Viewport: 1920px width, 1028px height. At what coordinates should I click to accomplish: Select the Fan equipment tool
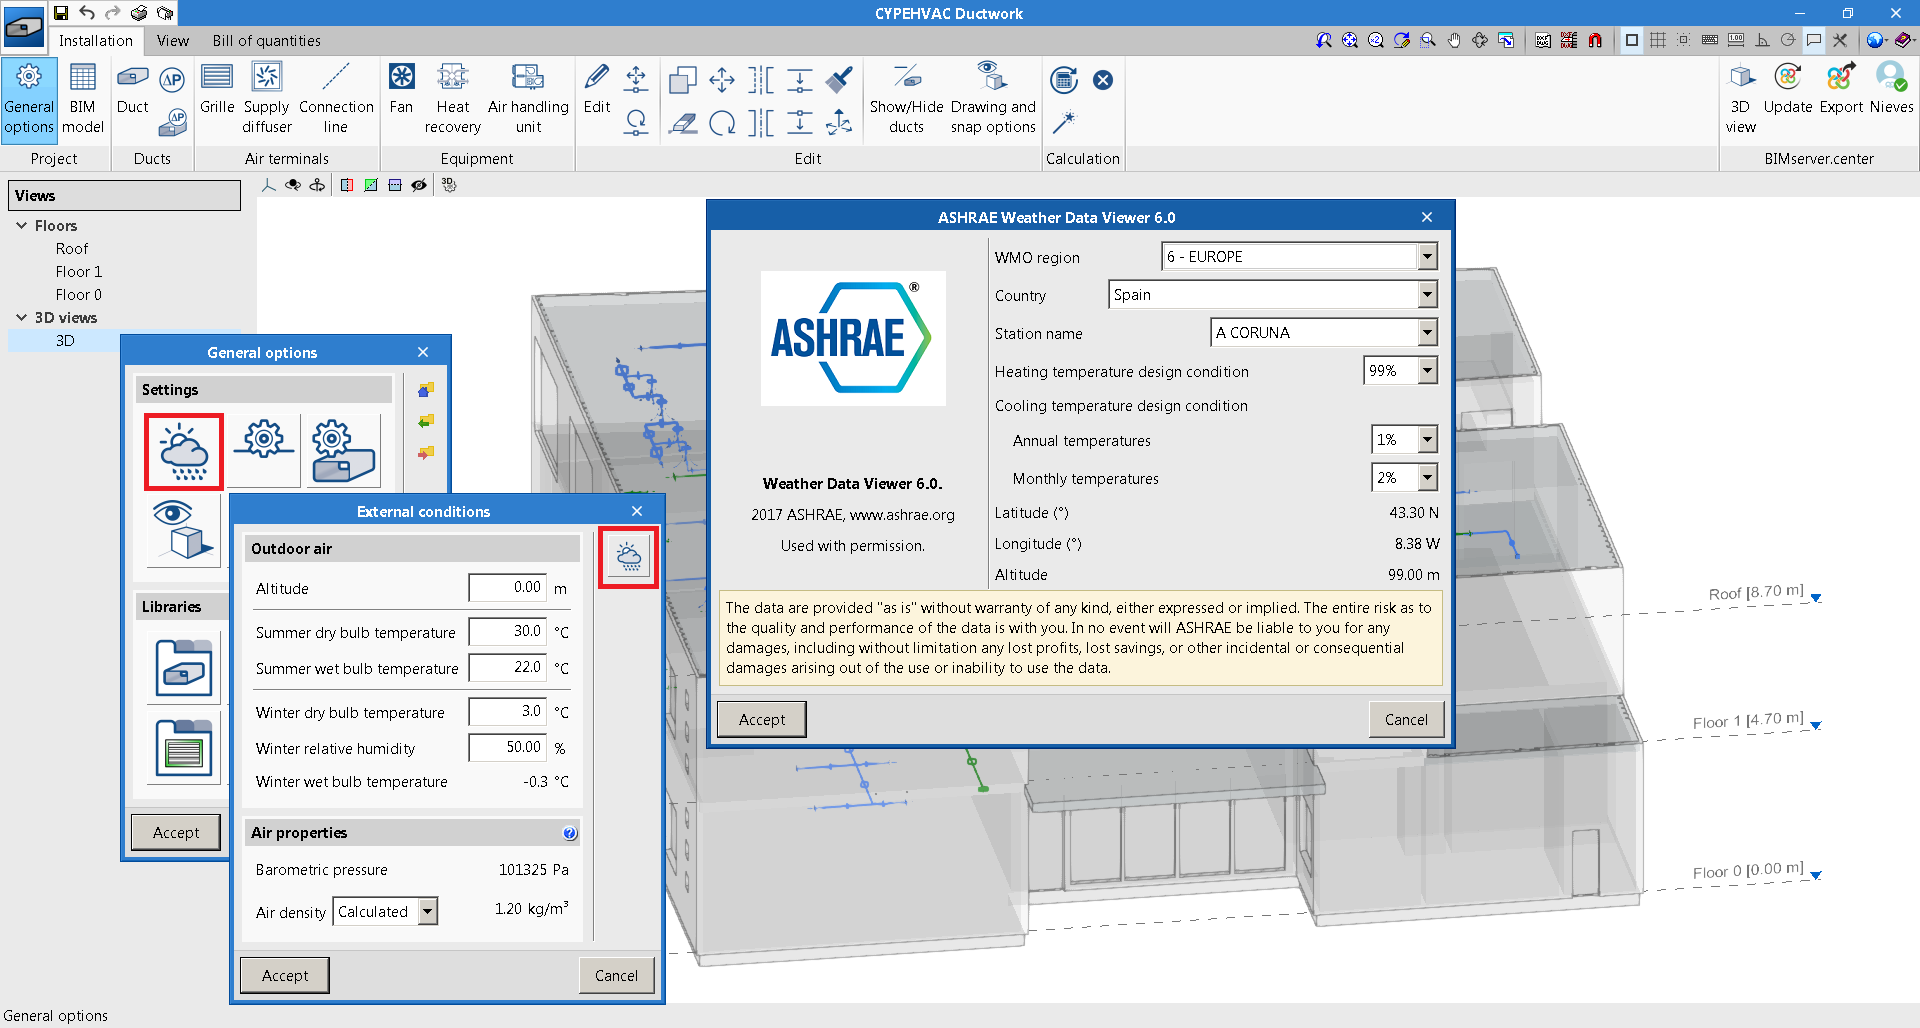point(401,90)
